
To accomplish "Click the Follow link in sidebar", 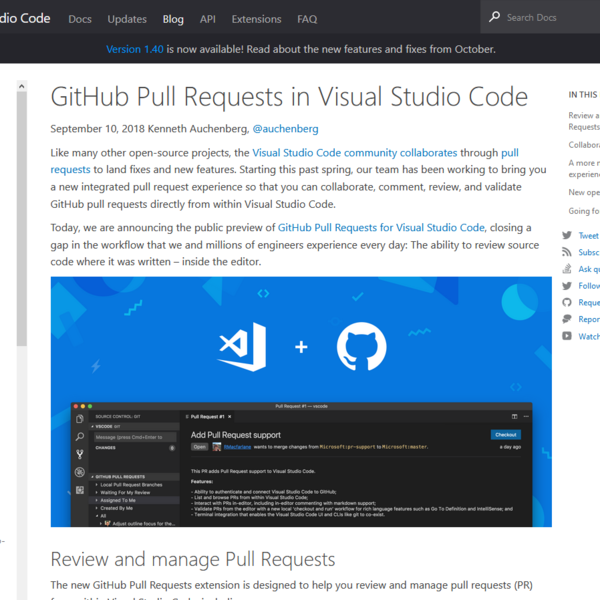I will click(589, 286).
